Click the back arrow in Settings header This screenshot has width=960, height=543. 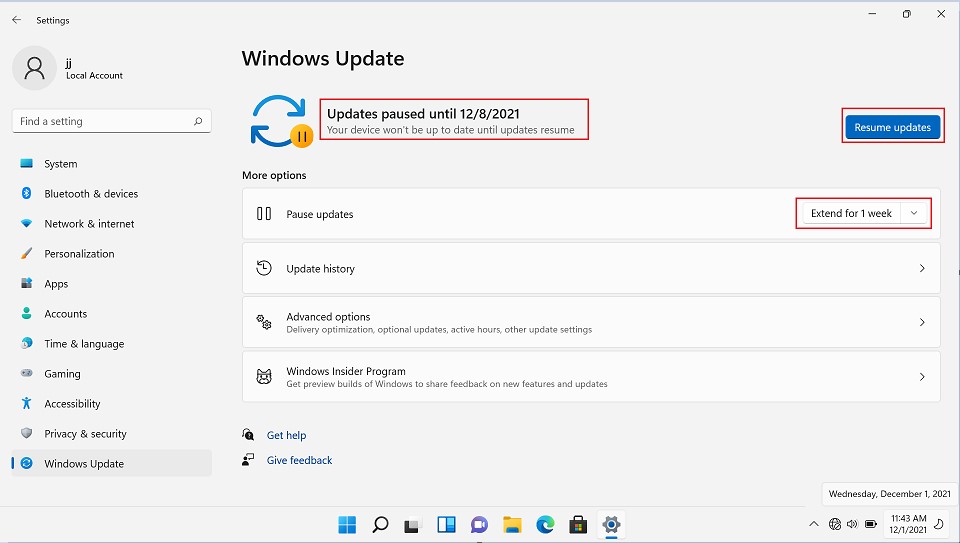point(16,20)
